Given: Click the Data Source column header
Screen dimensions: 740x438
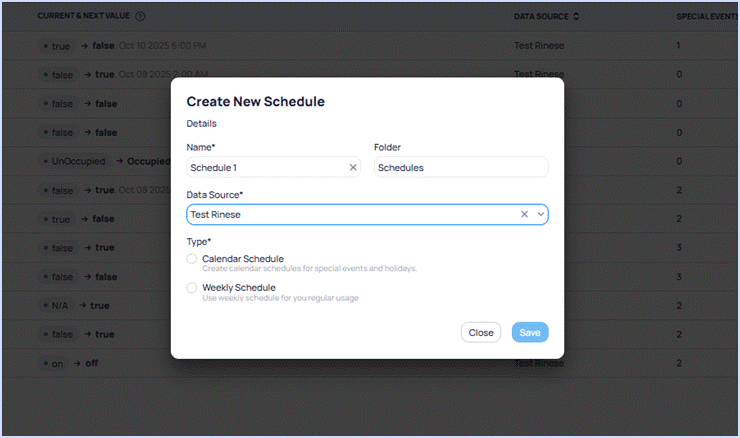Looking at the screenshot, I should 541,17.
